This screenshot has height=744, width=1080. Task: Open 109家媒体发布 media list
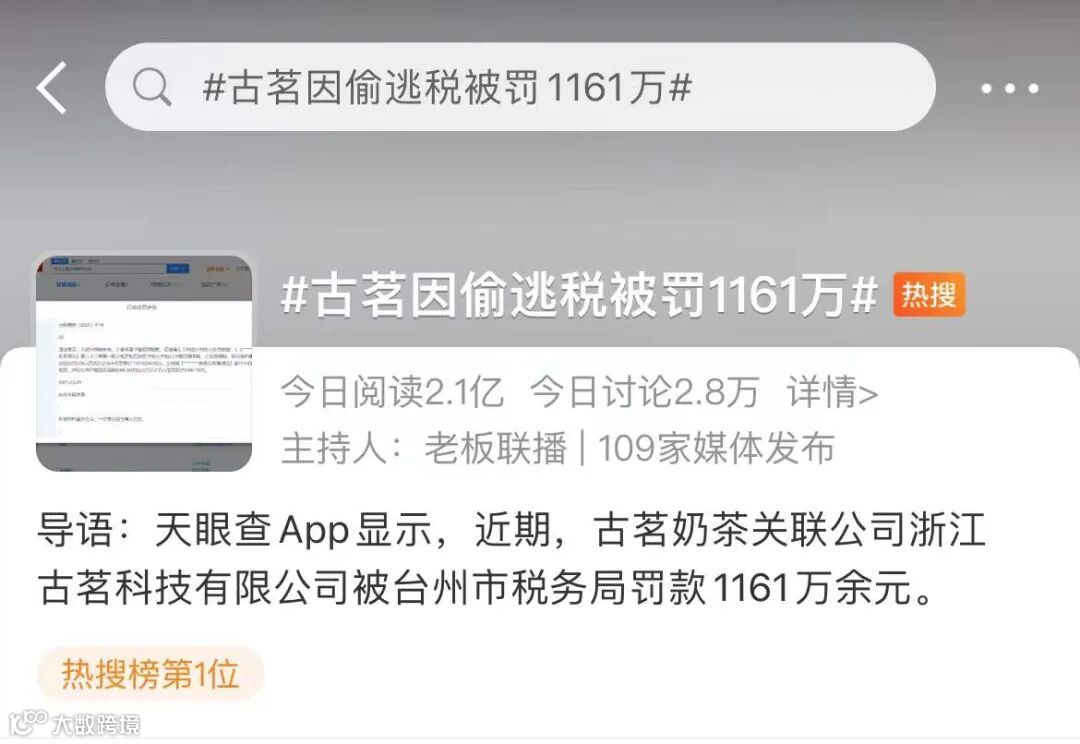(x=716, y=448)
